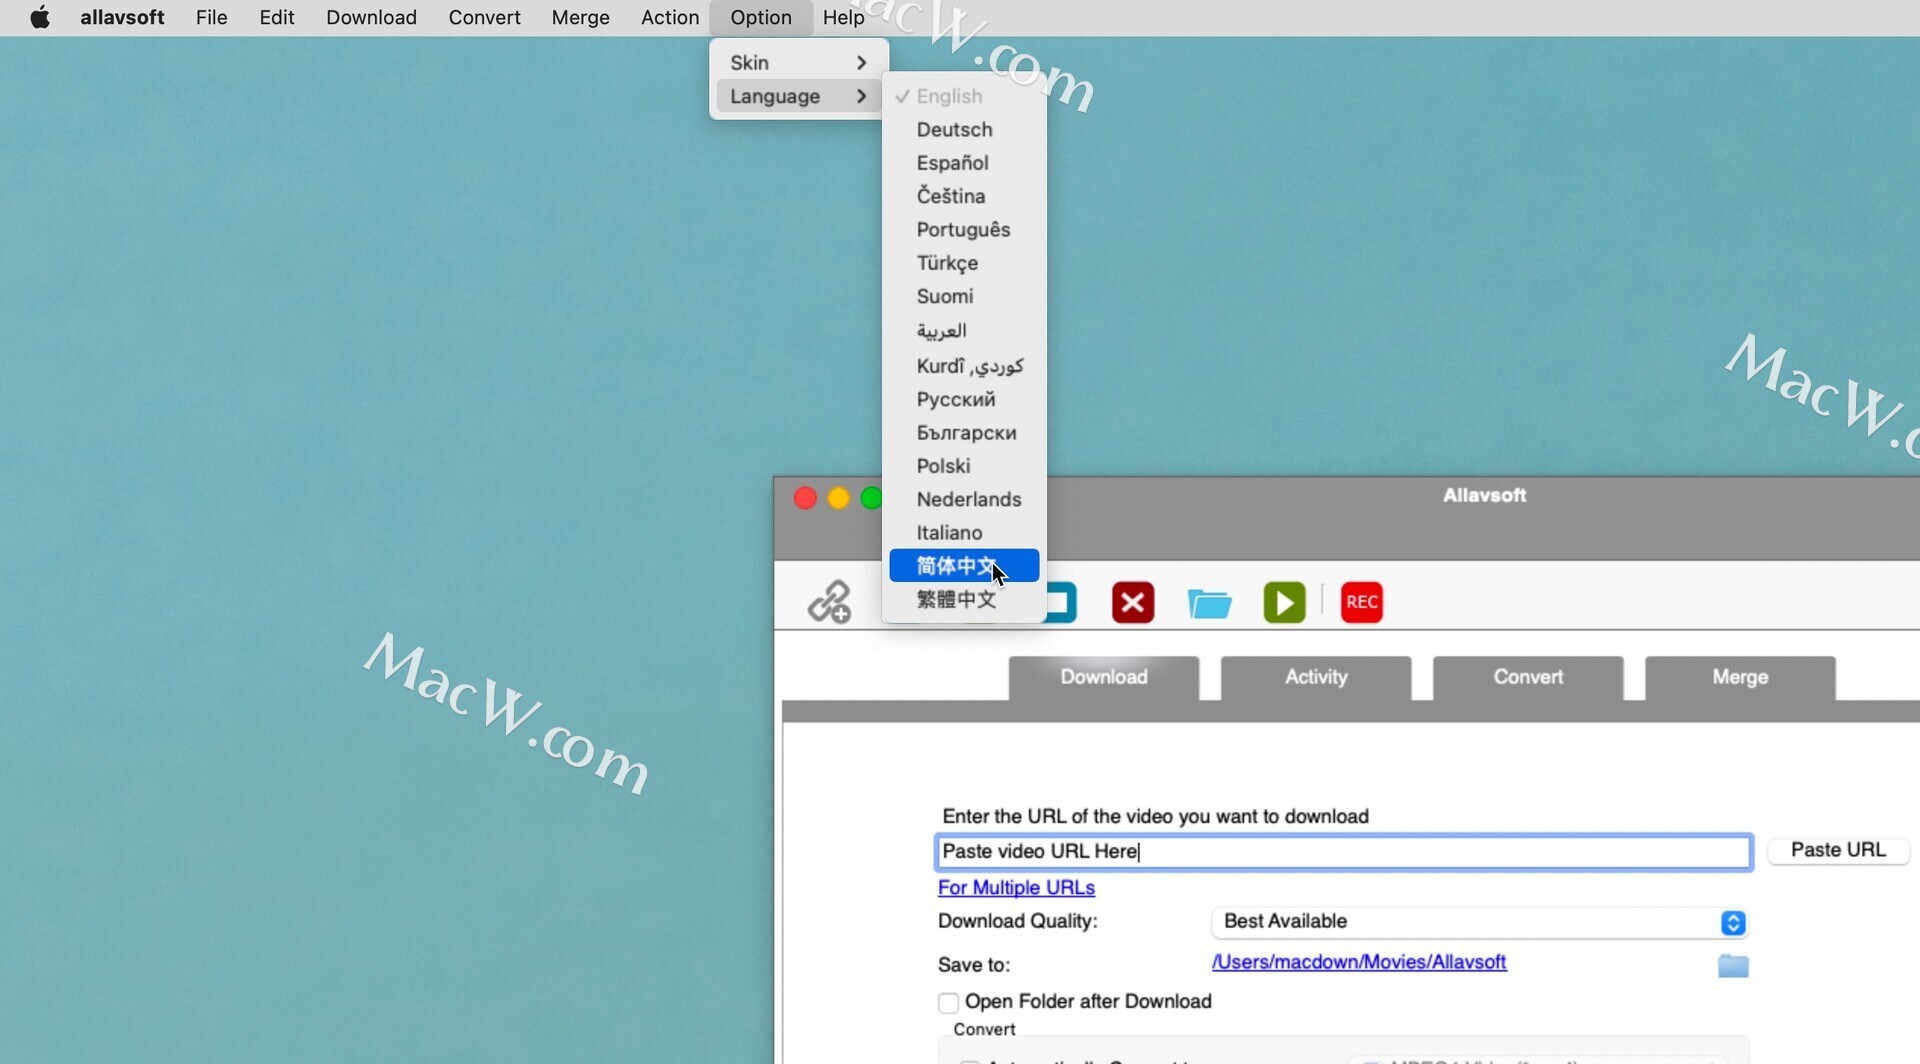The width and height of the screenshot is (1920, 1064).
Task: Choose Kurdî language
Action: (964, 366)
